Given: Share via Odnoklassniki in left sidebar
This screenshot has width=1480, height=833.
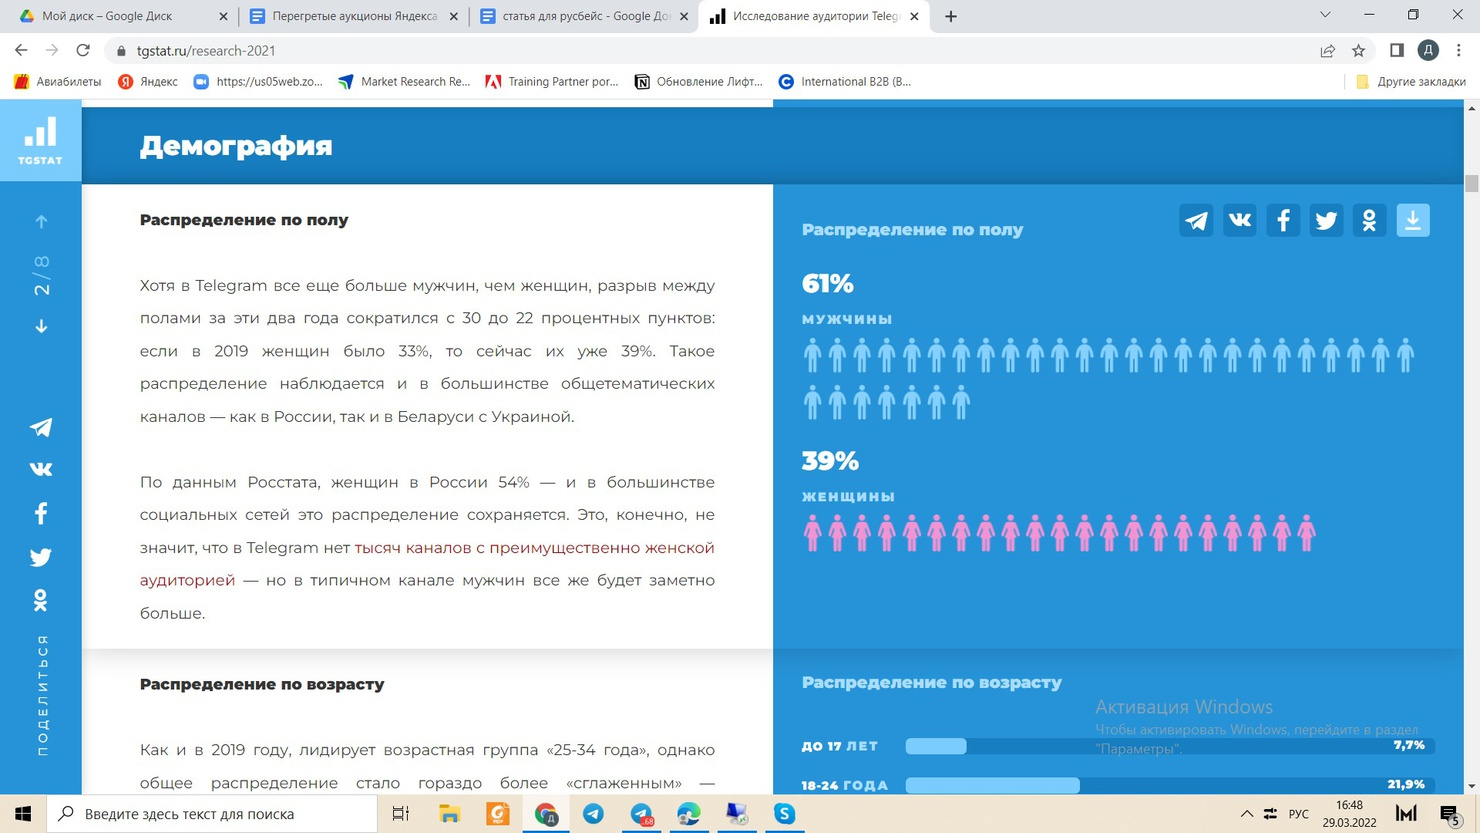Looking at the screenshot, I should 41,600.
